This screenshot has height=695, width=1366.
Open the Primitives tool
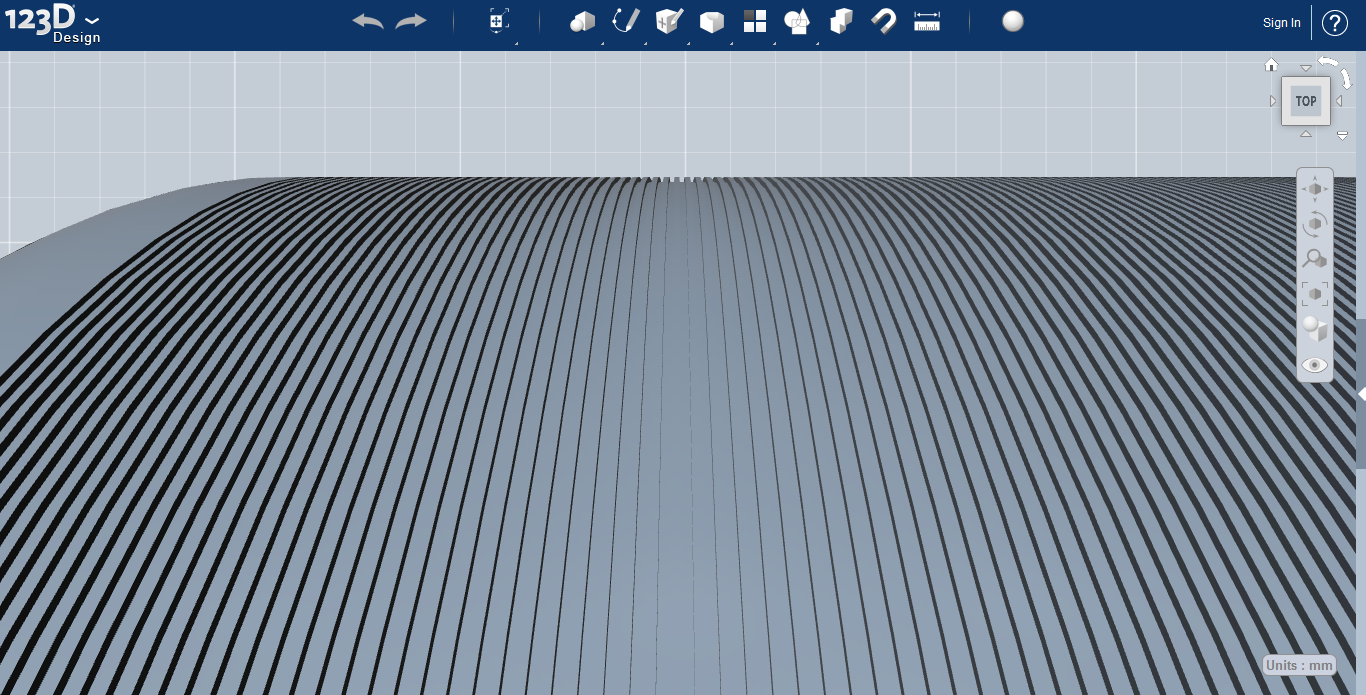(x=582, y=20)
